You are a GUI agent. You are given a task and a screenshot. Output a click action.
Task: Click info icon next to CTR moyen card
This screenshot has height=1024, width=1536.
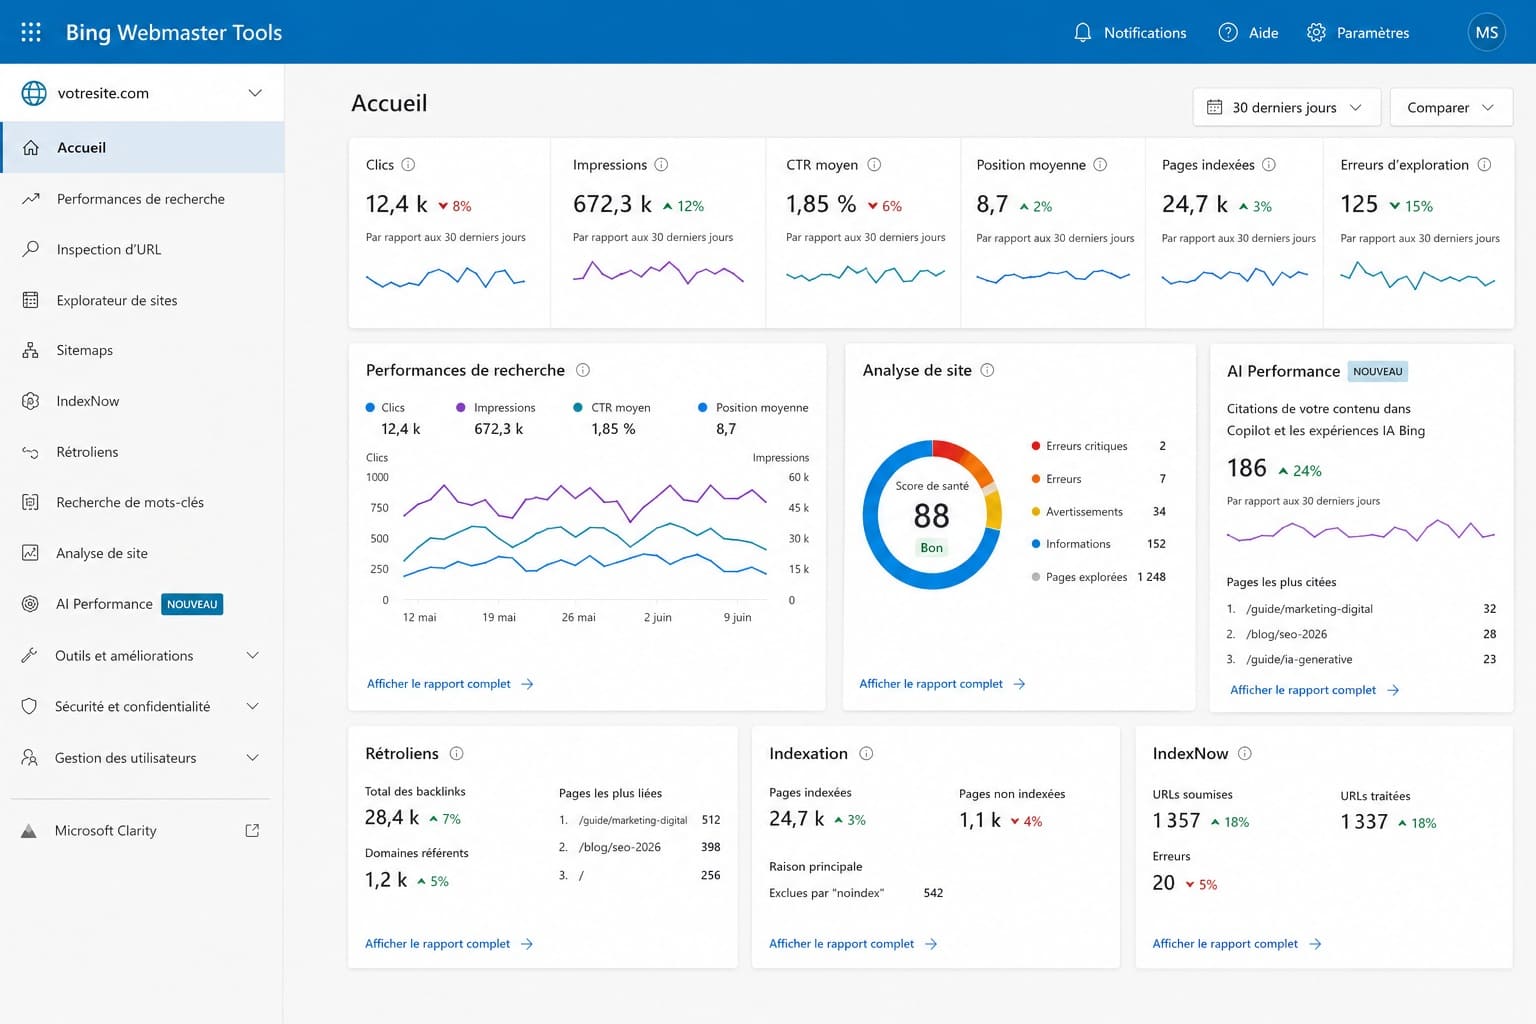point(874,164)
